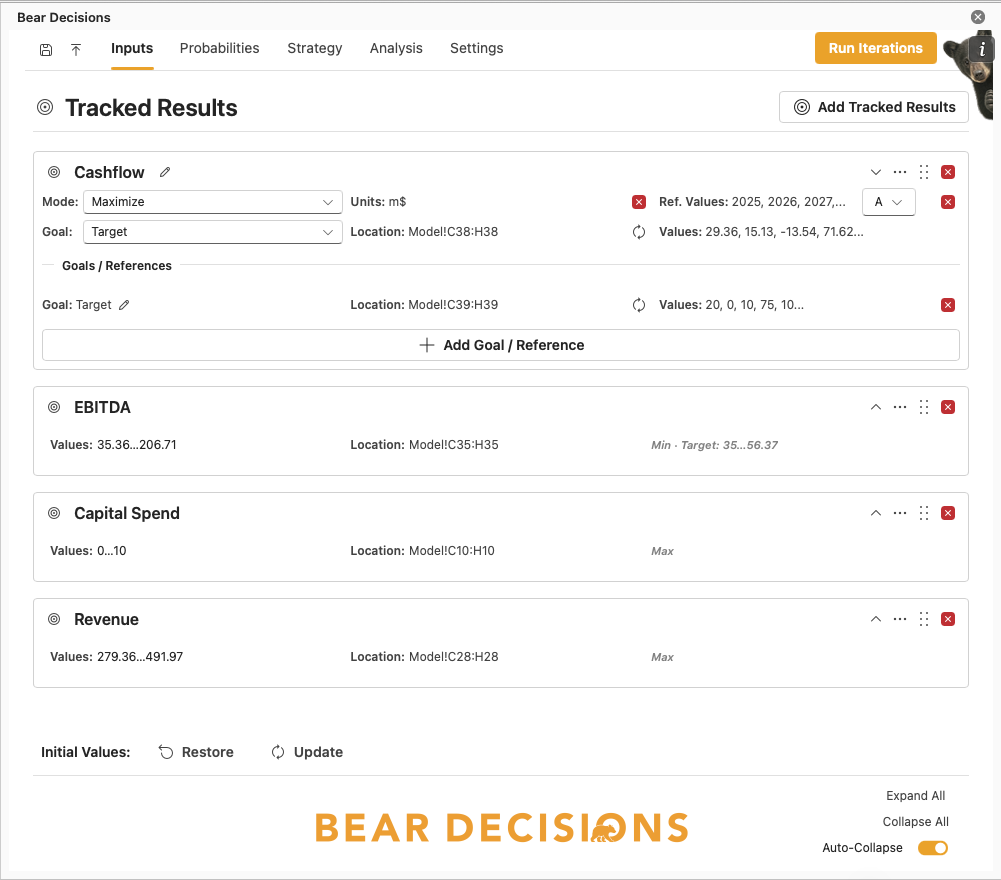Switch to the Settings tab
This screenshot has height=880, width=1001.
476,49
